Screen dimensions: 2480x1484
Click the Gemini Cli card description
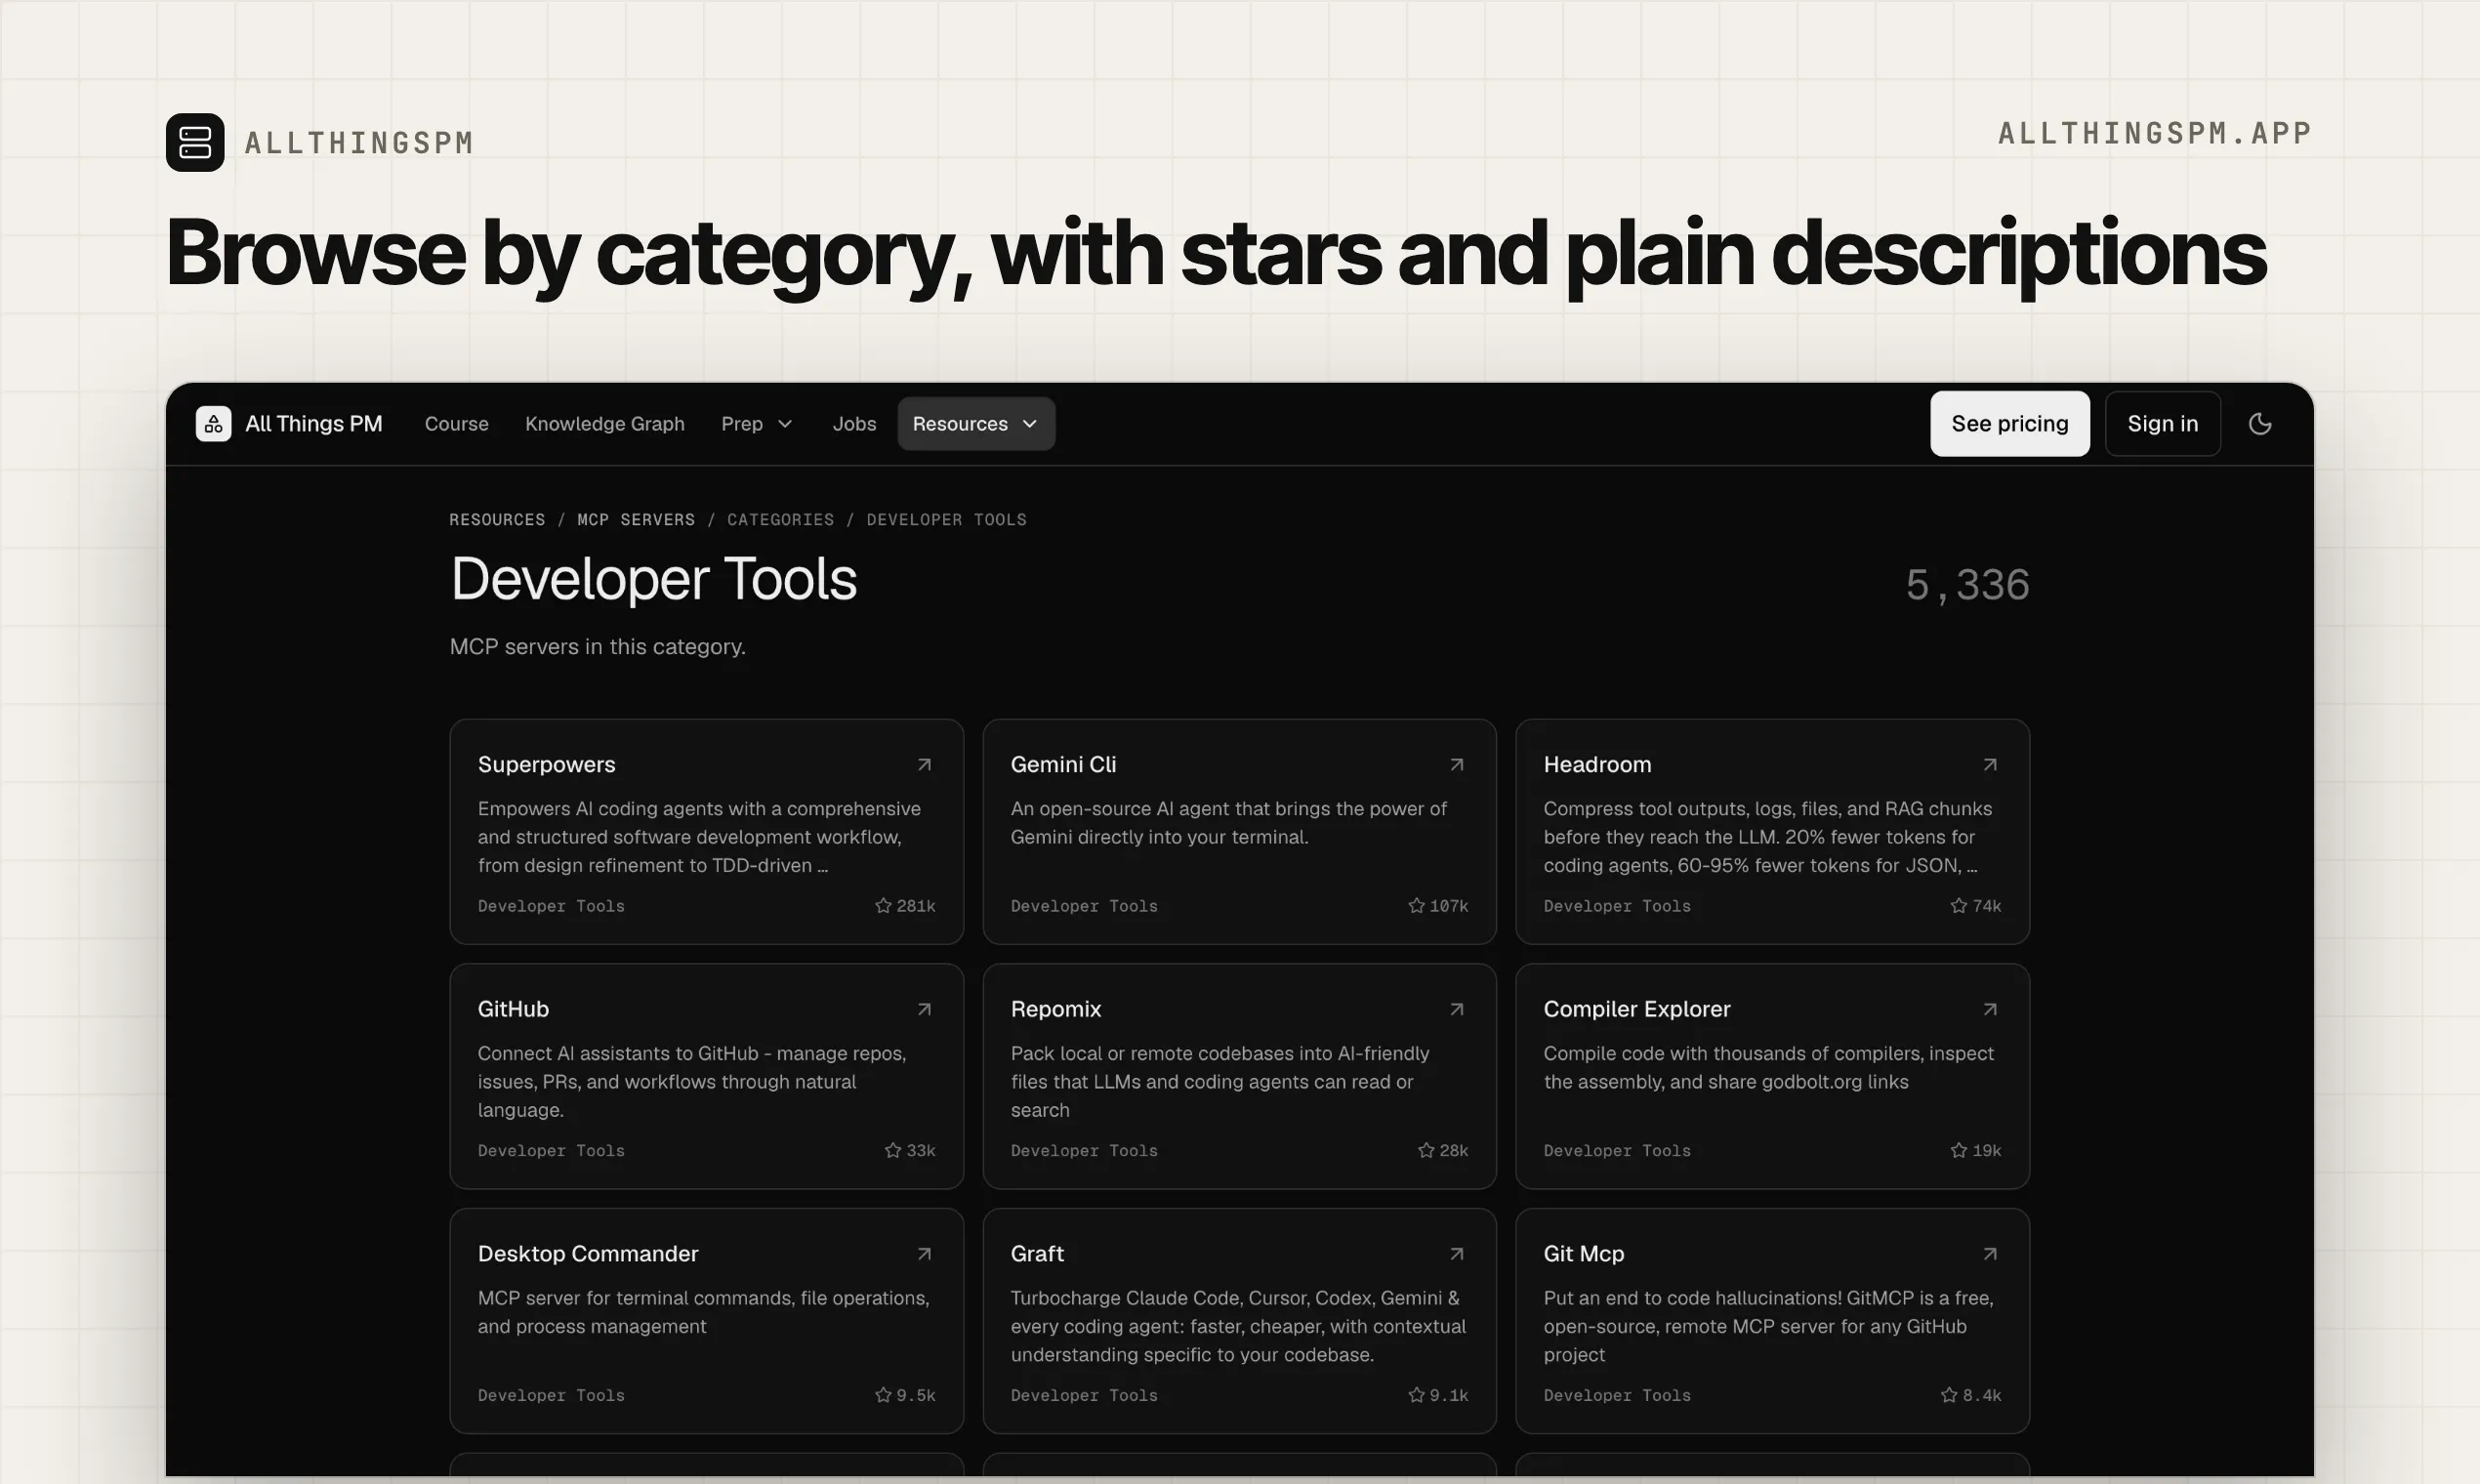pos(1229,823)
